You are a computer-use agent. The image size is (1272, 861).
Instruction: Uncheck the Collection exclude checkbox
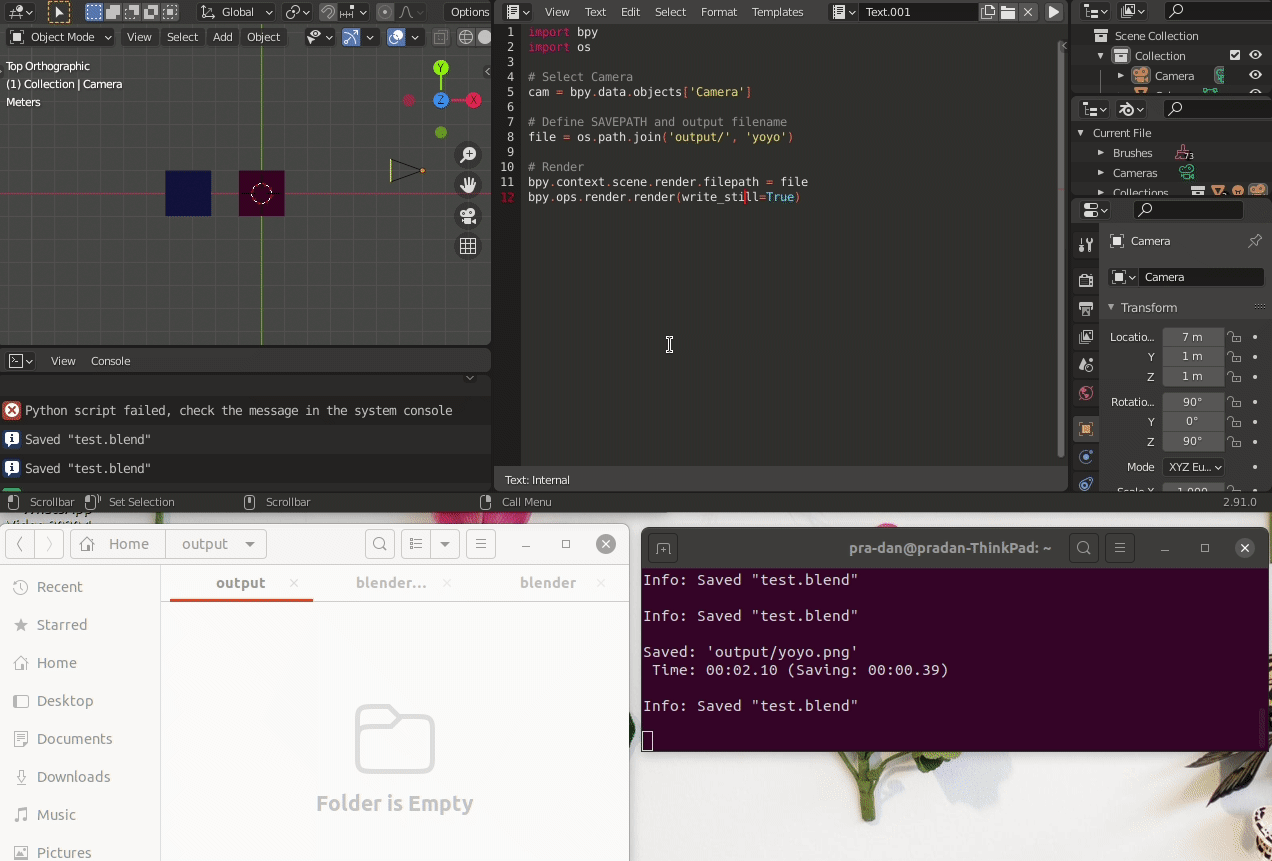coord(1235,56)
